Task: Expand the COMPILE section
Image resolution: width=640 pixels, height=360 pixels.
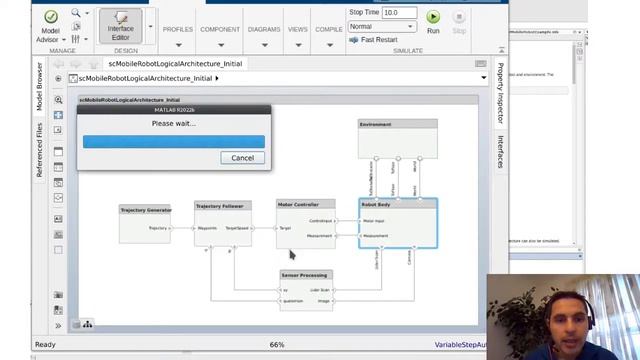Action: tap(329, 45)
